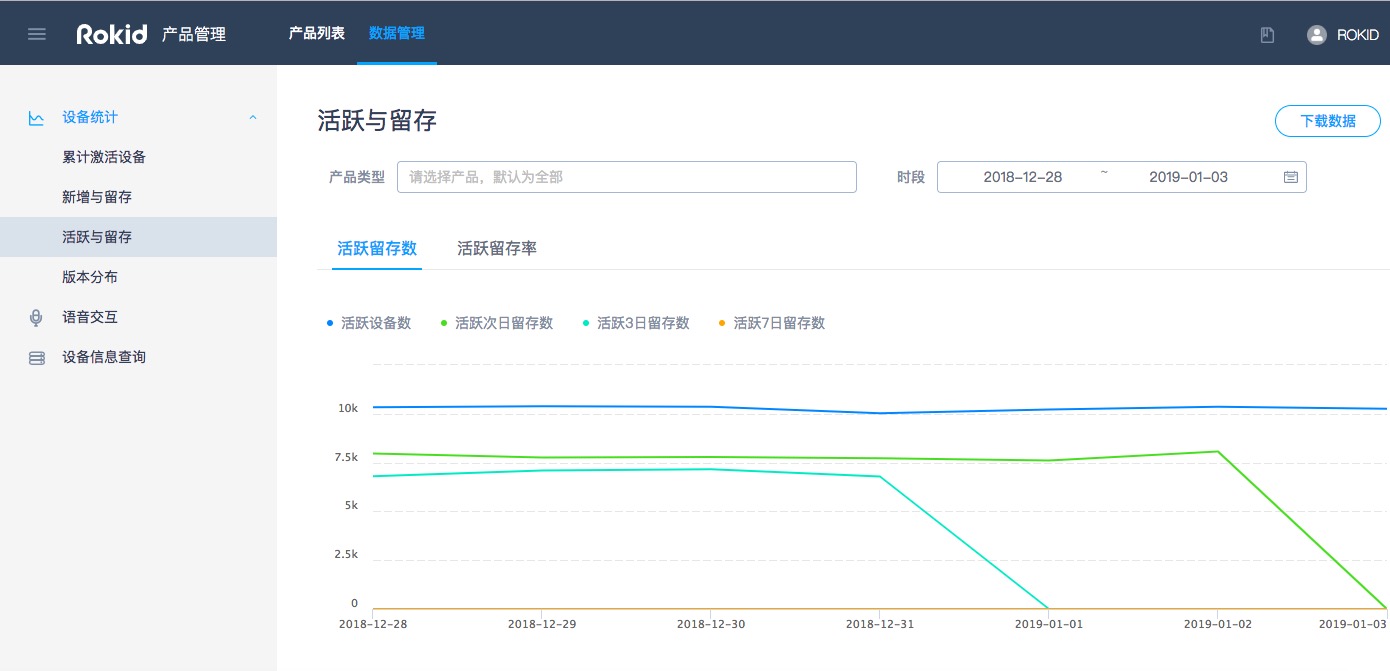
Task: Open the calendar icon in date range
Action: [x=1291, y=177]
